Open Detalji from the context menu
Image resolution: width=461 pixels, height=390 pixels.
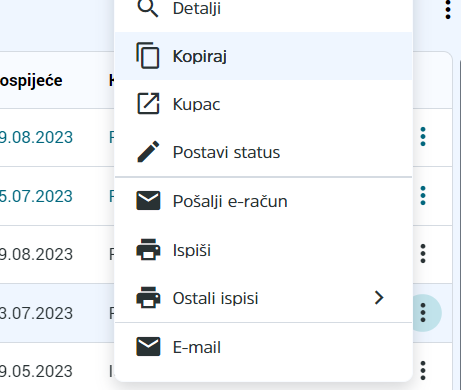(263, 8)
